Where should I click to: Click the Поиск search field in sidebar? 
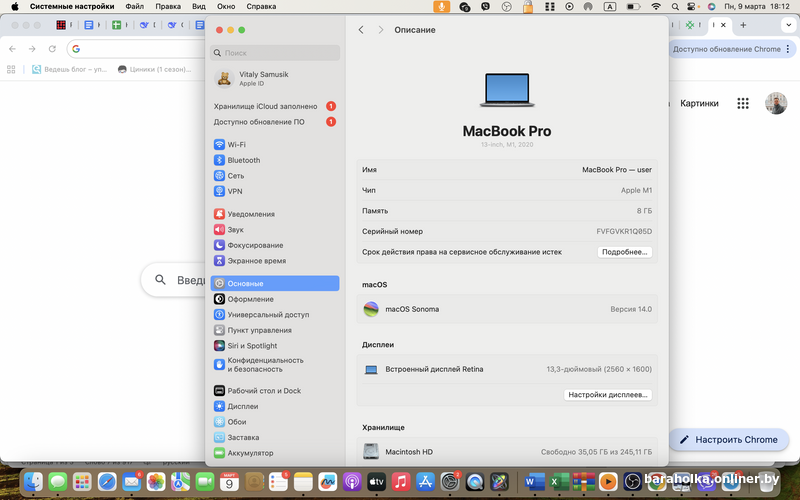click(x=274, y=52)
